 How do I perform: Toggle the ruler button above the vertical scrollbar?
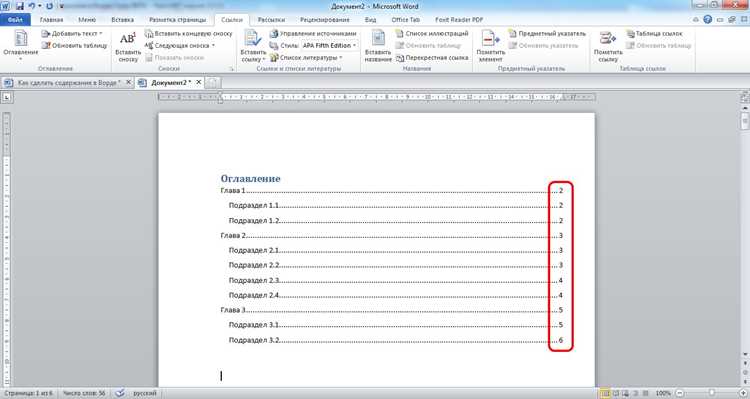tap(745, 98)
